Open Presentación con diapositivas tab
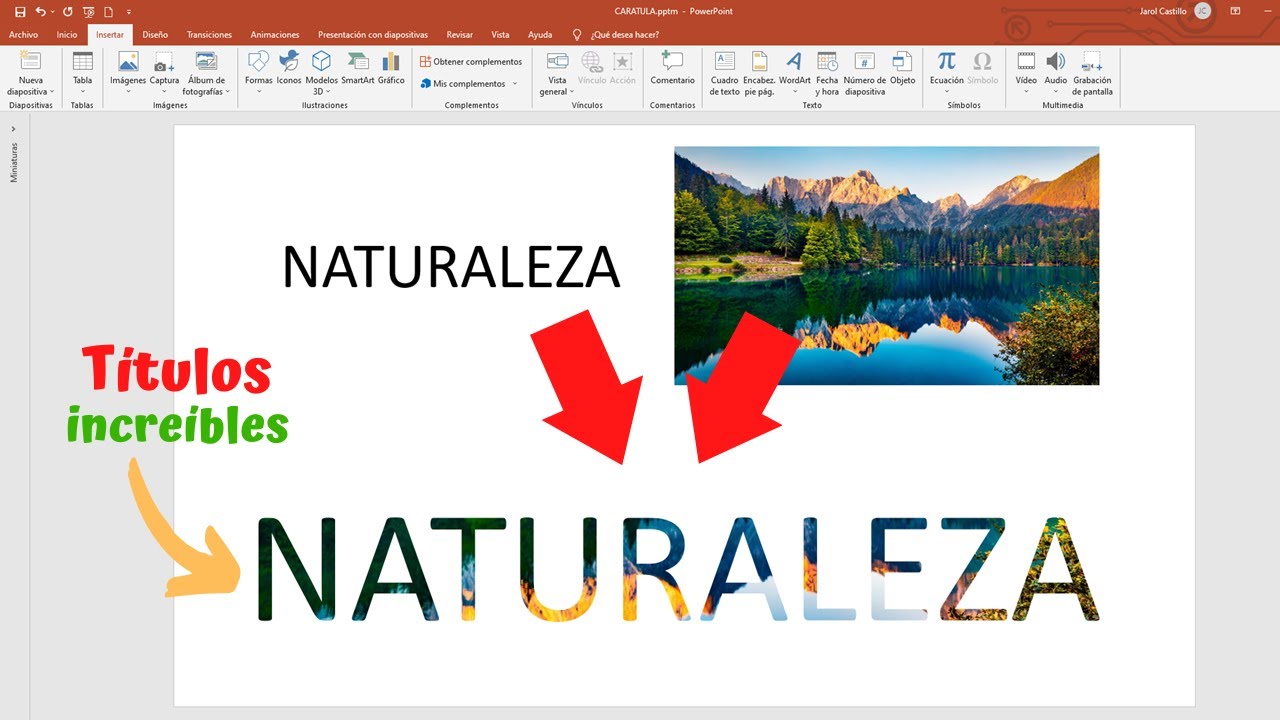The image size is (1280, 720). [x=375, y=35]
